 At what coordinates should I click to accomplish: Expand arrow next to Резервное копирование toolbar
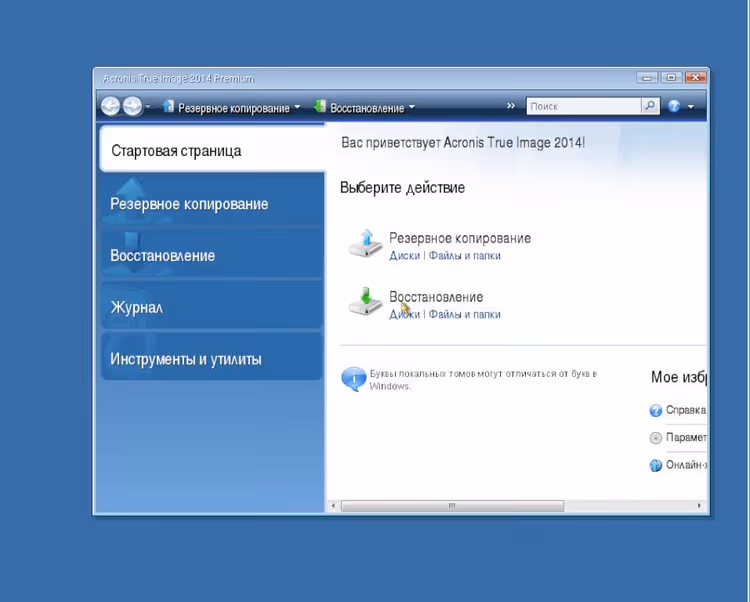(x=297, y=107)
